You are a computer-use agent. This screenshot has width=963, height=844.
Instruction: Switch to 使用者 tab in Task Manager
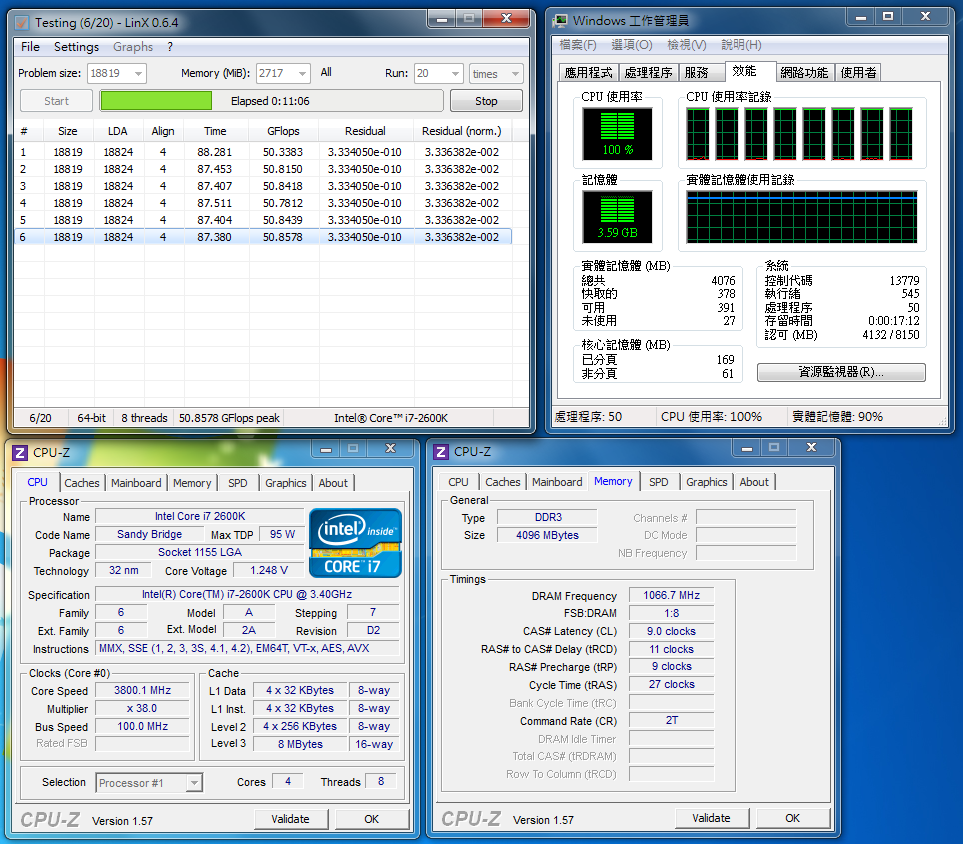[x=858, y=72]
